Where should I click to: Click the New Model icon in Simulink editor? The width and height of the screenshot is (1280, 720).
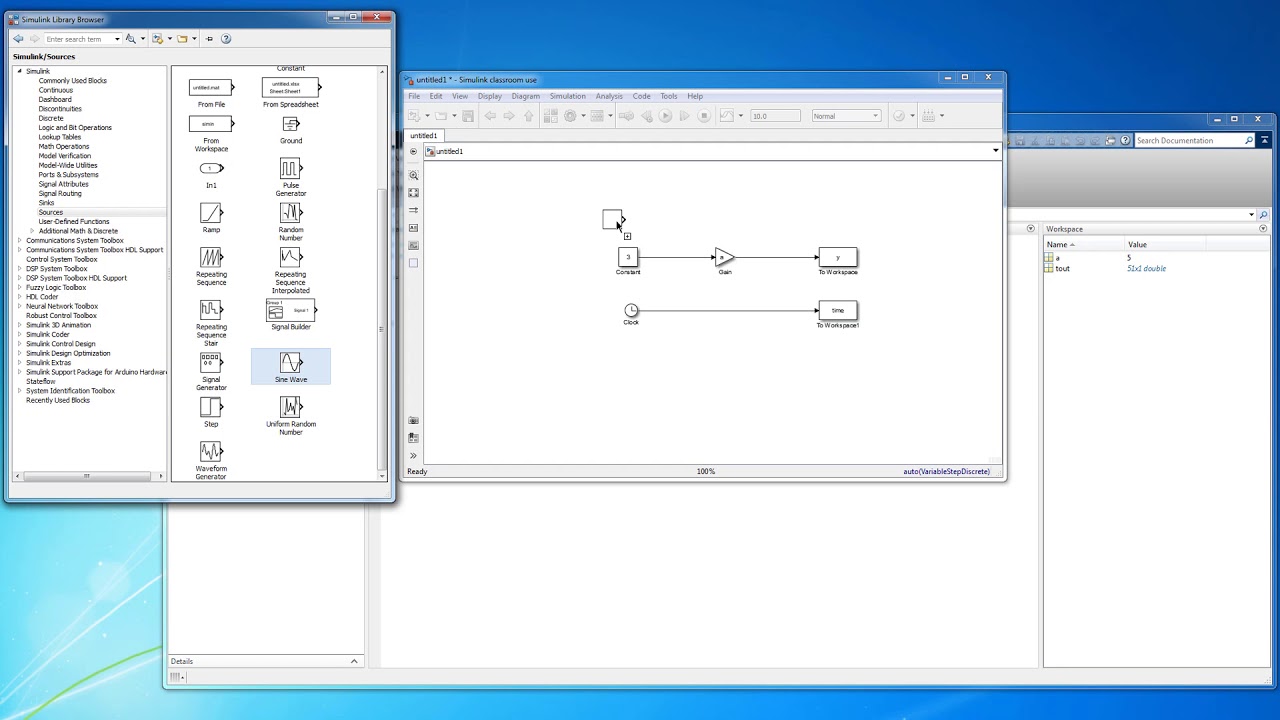tap(414, 116)
